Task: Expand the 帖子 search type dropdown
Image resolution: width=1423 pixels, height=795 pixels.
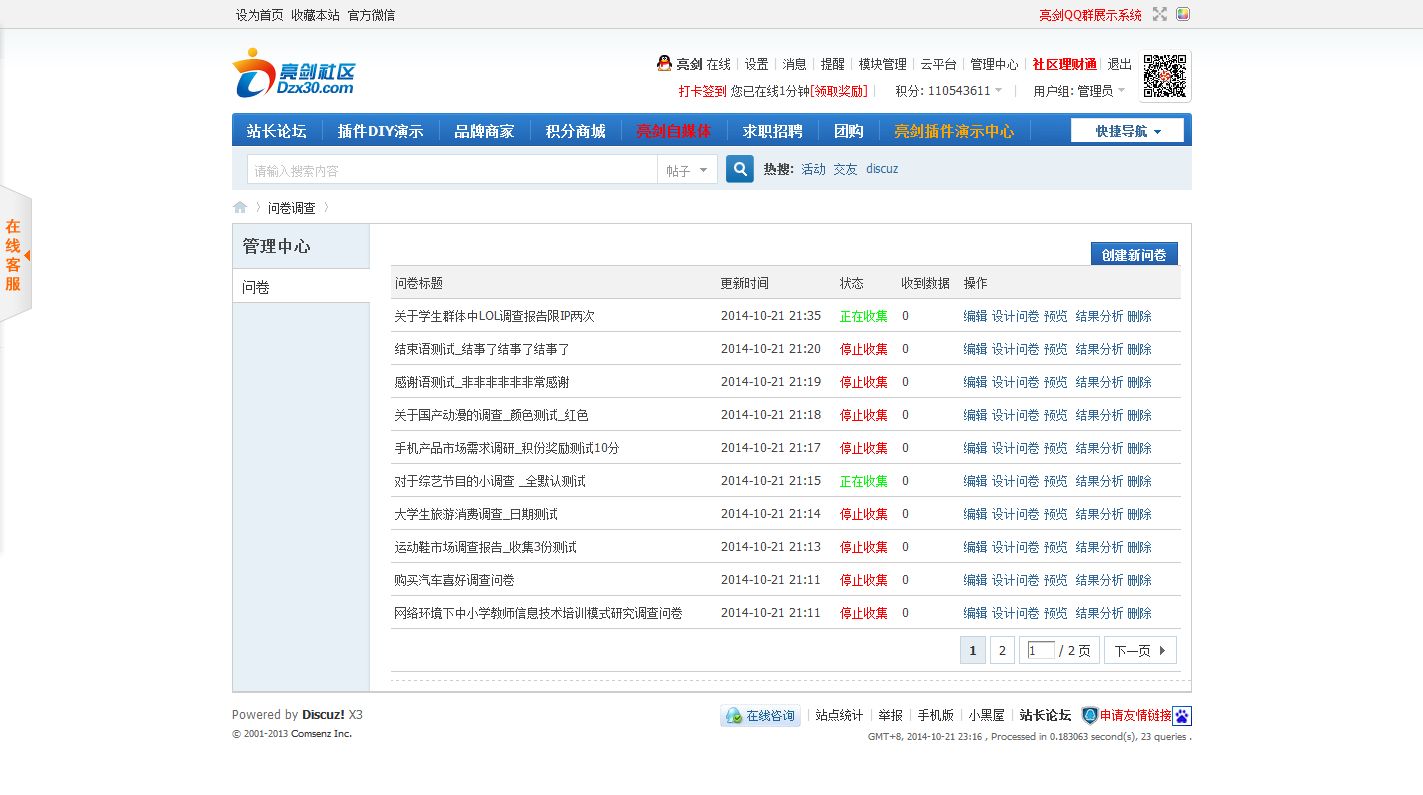Action: (687, 170)
